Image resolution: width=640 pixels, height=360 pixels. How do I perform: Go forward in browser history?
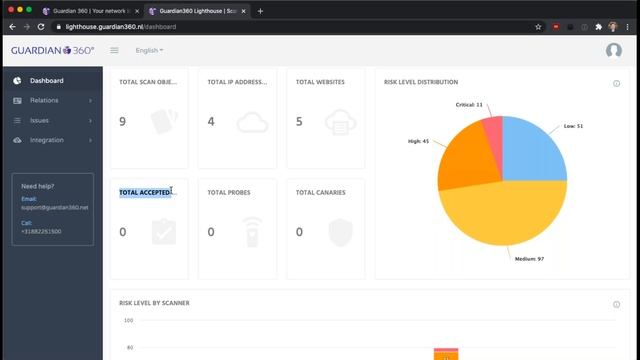coord(27,27)
